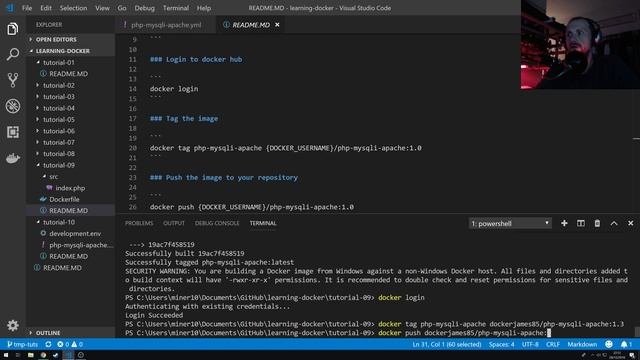Select the terminal shell dropdown powershell
Viewport: 640px width, 360px height.
[x=510, y=223]
